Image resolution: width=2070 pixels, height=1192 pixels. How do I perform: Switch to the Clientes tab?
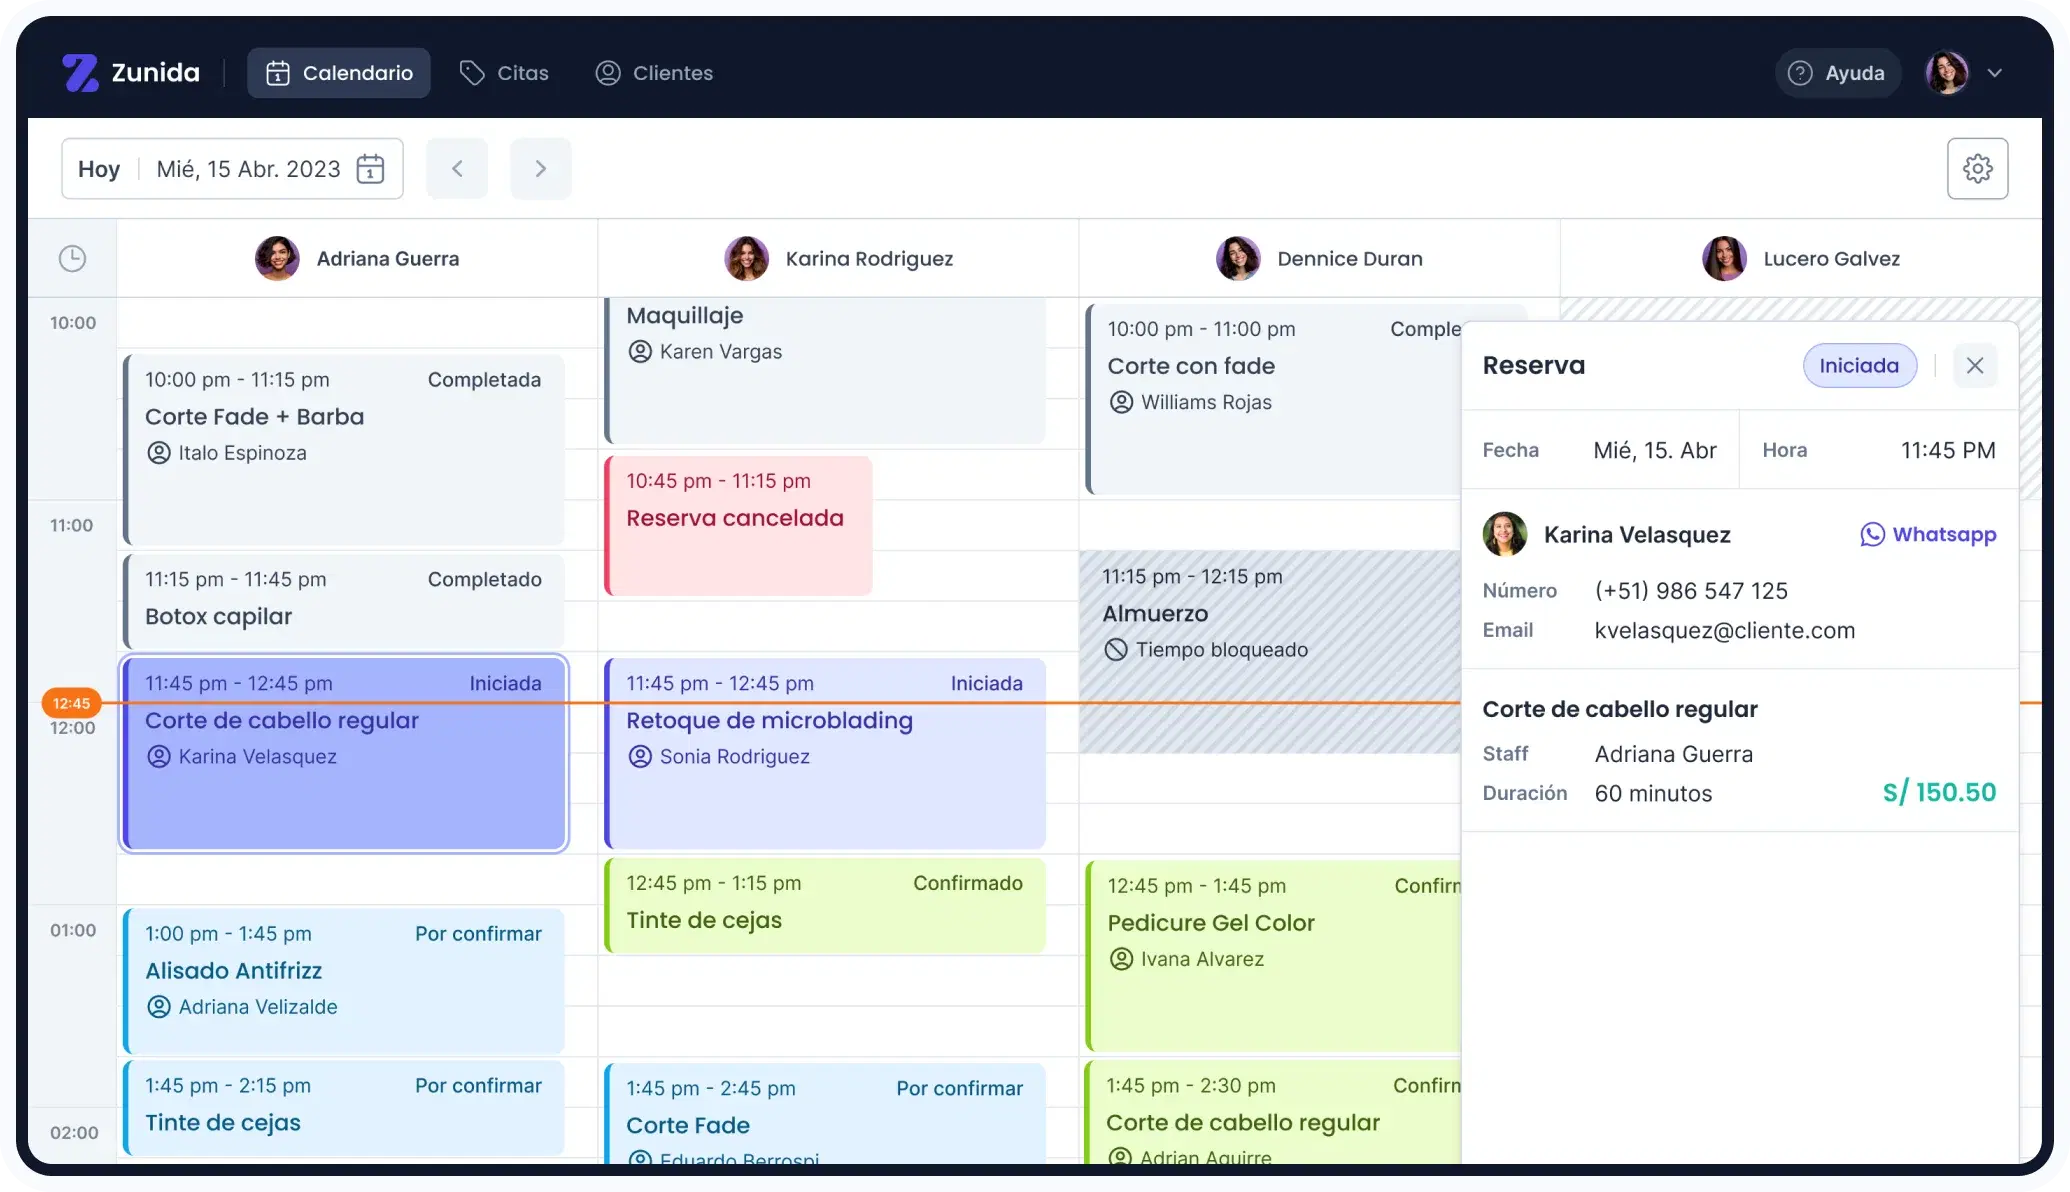(x=654, y=73)
